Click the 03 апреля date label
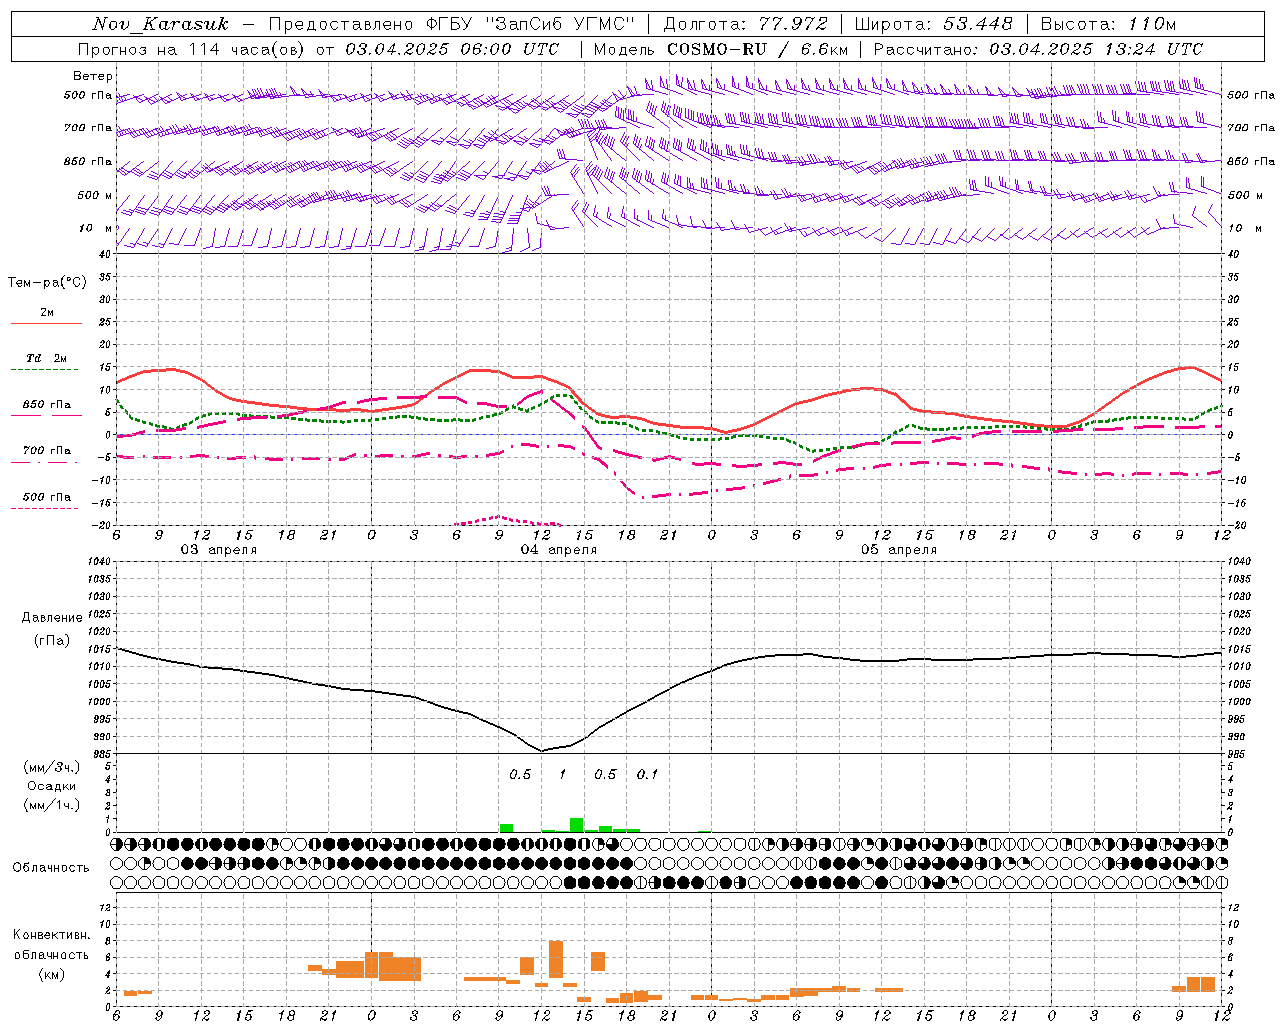This screenshot has height=1024, width=1280. pyautogui.click(x=218, y=550)
